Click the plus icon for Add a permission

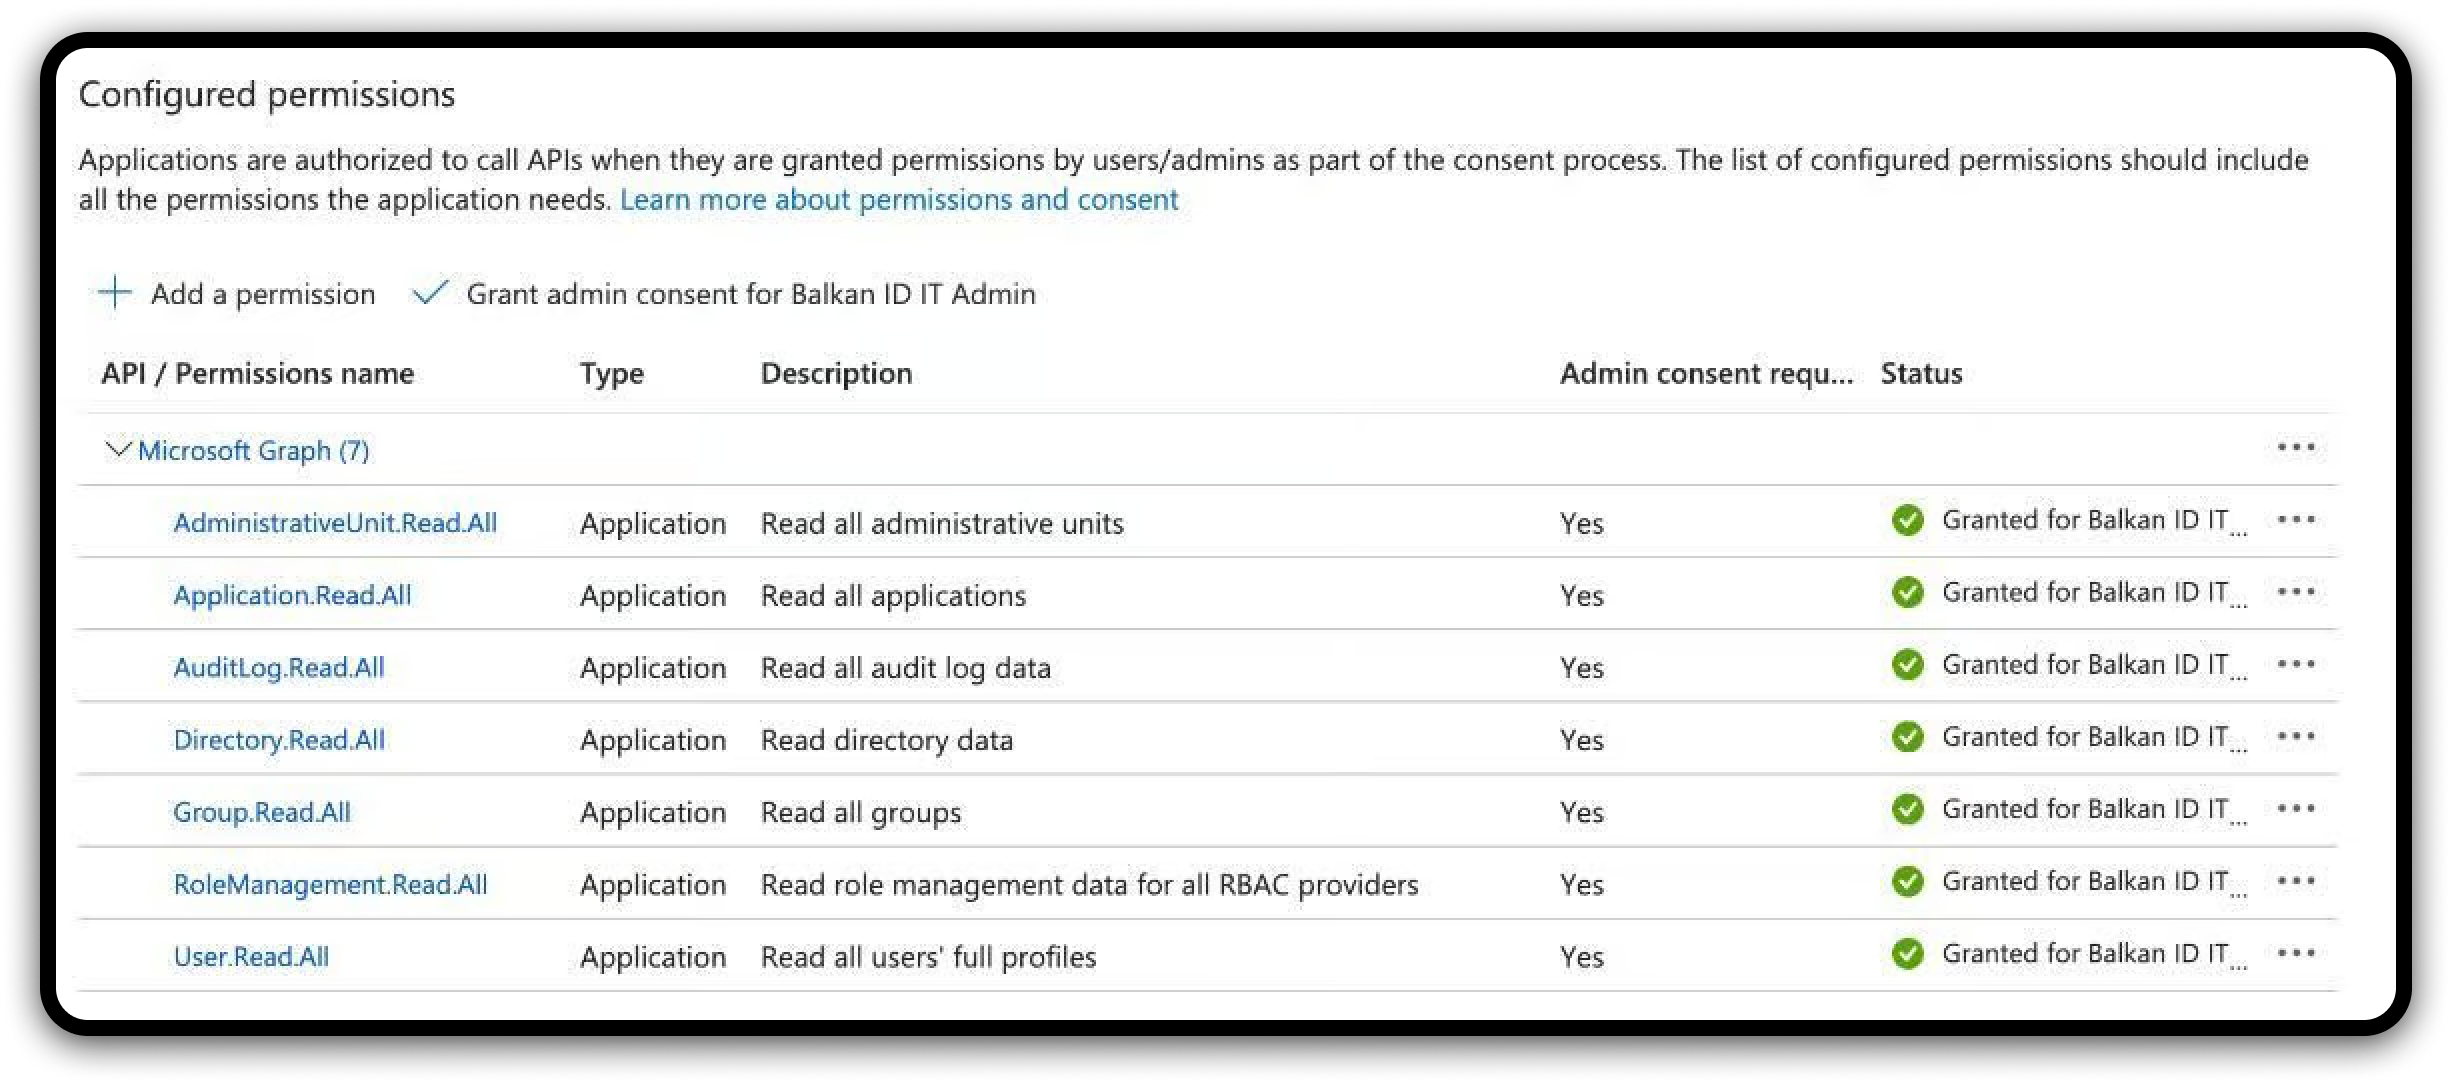coord(115,293)
